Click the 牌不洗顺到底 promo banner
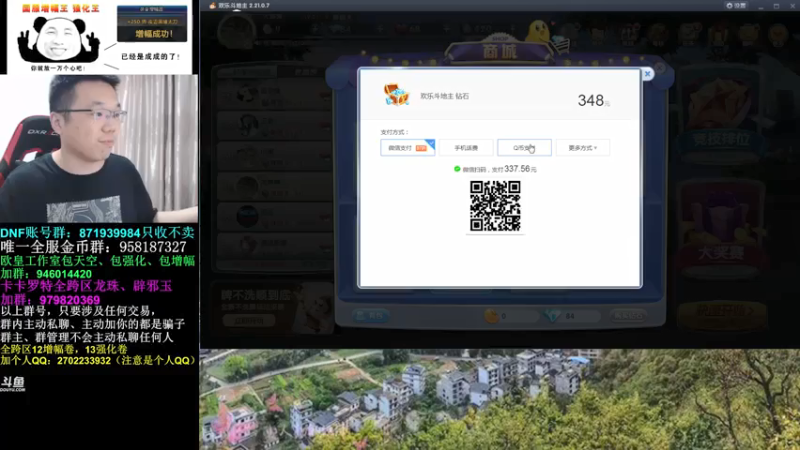 click(272, 306)
